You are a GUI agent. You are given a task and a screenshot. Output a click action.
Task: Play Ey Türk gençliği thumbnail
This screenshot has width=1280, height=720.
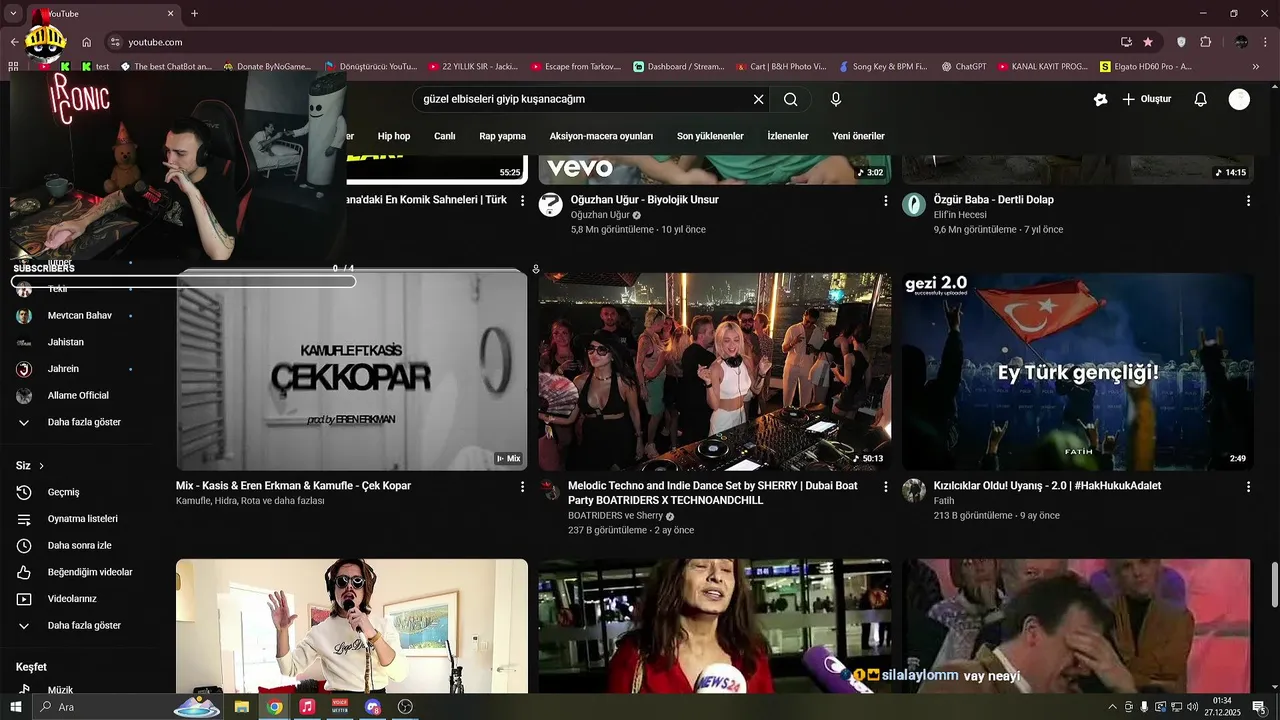click(1078, 371)
